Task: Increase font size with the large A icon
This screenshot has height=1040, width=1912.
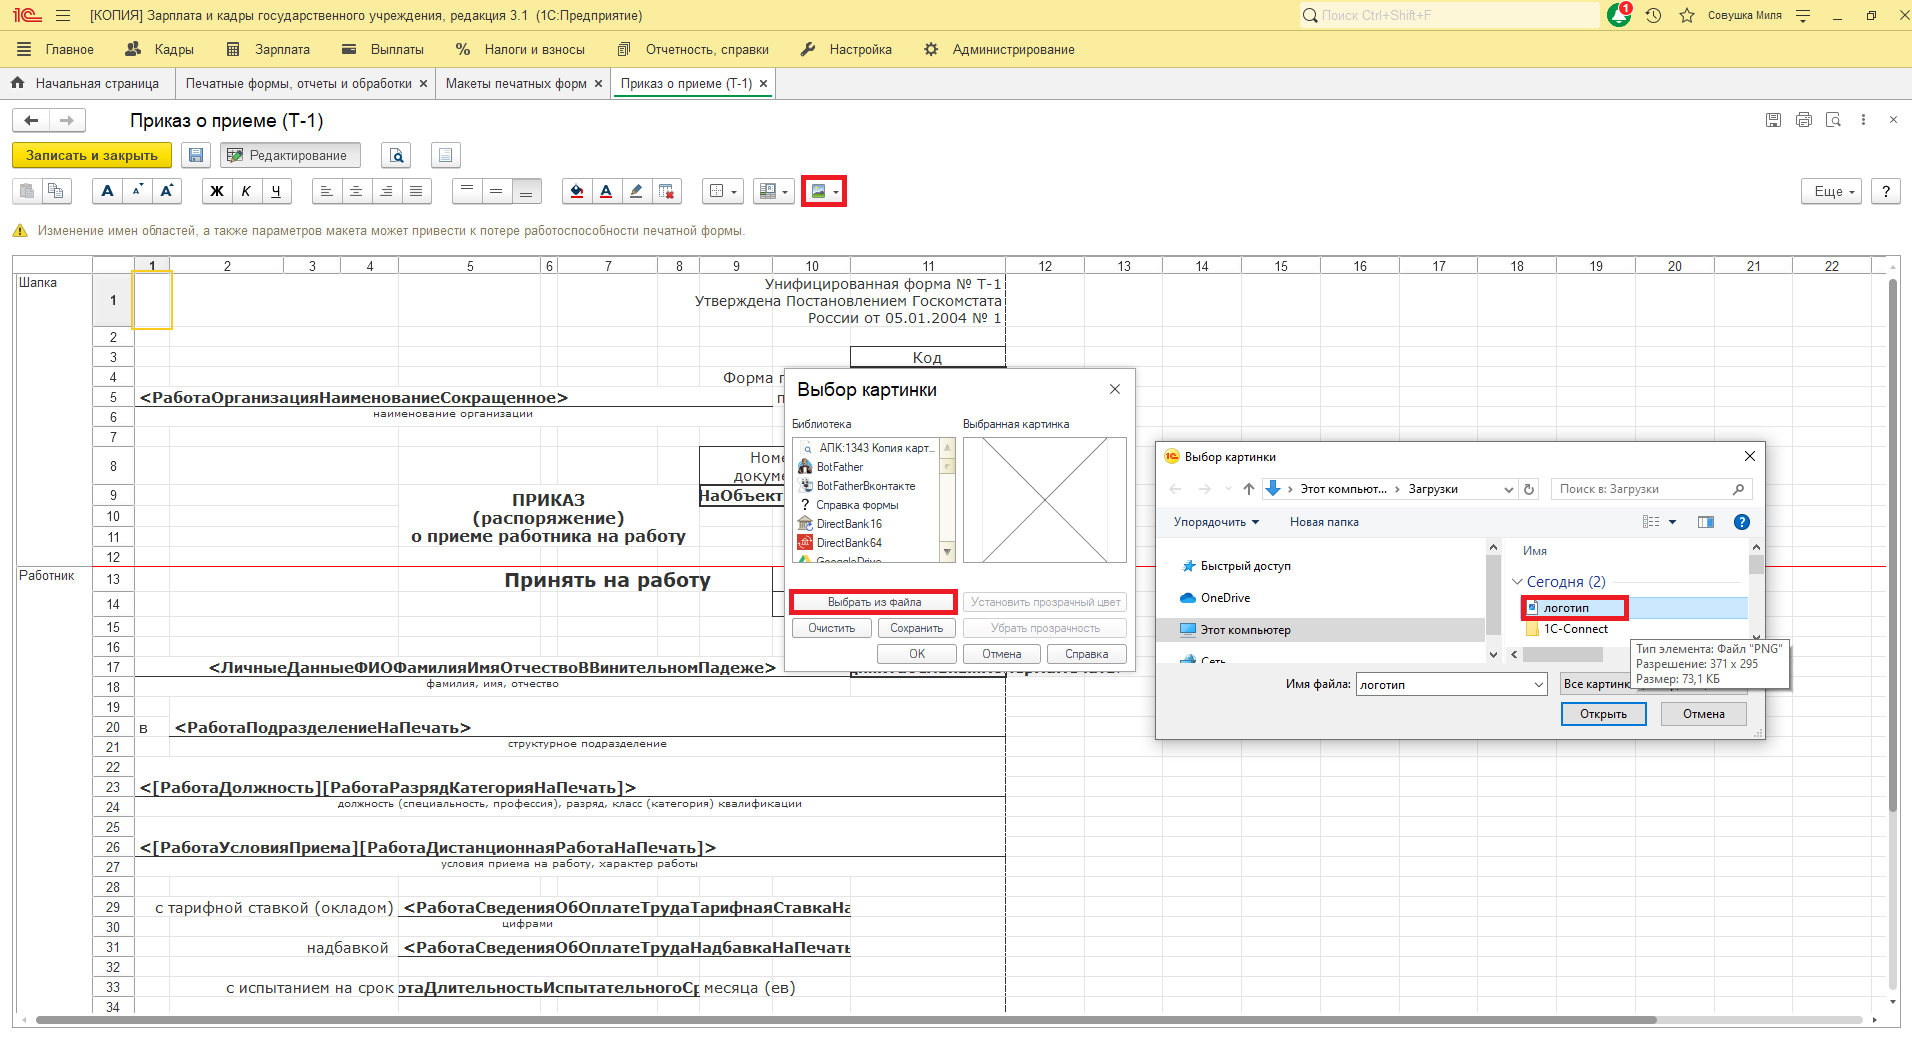Action: tap(167, 191)
